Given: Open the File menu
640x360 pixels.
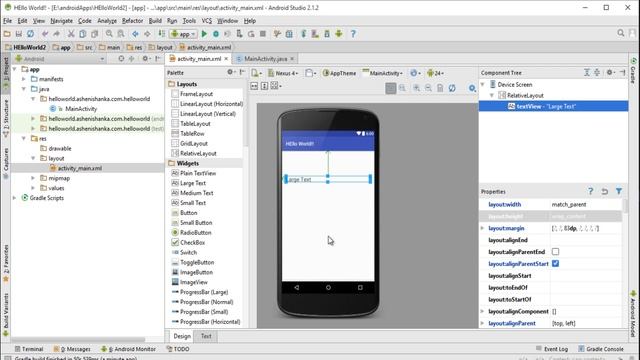Looking at the screenshot, I should tap(8, 20).
